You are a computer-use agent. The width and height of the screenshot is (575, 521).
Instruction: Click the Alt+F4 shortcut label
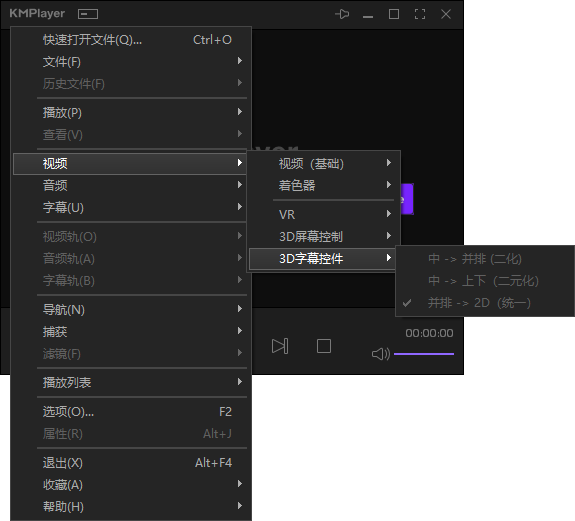tap(213, 463)
